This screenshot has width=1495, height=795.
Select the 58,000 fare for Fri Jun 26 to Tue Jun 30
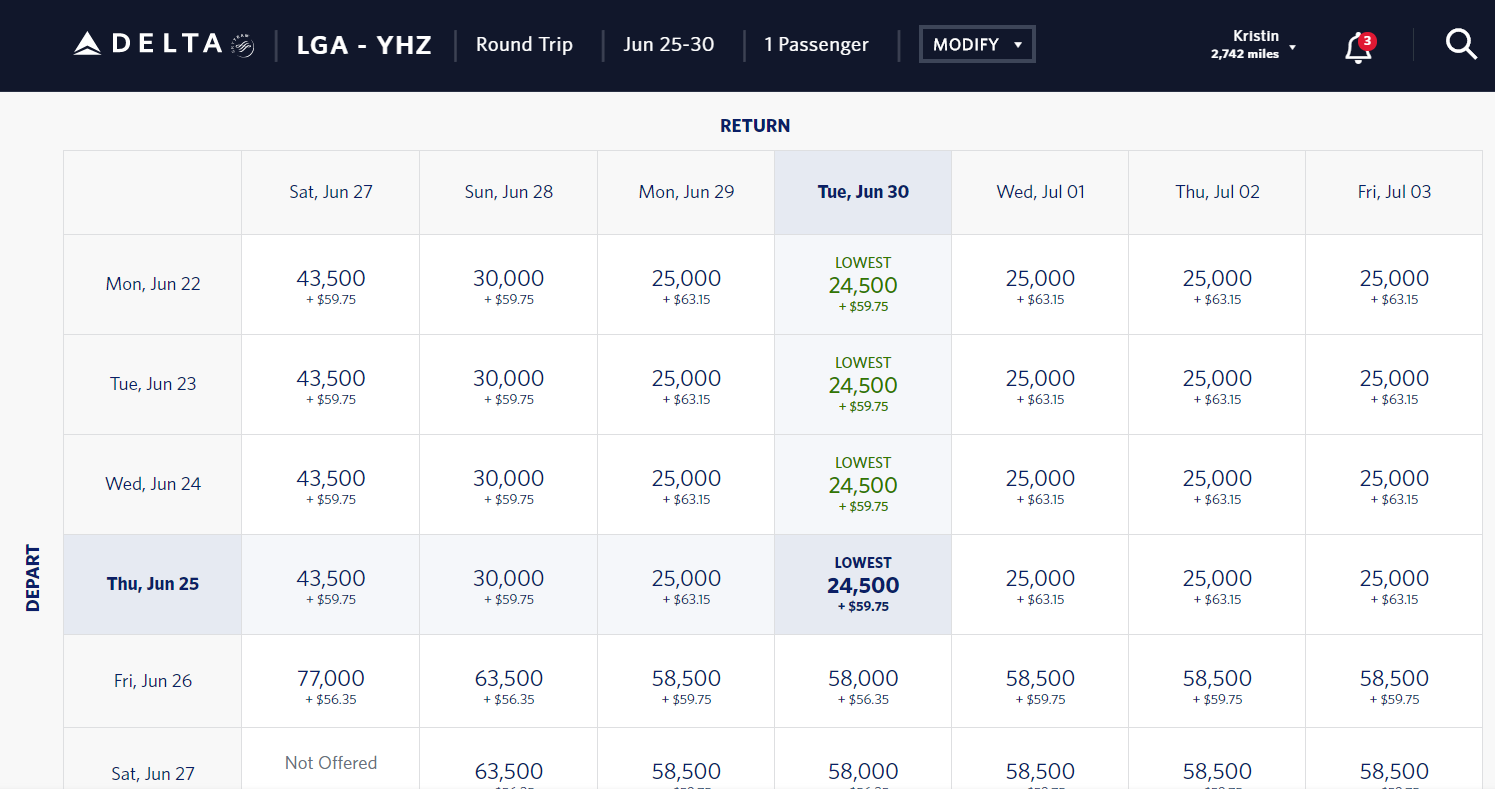(863, 685)
